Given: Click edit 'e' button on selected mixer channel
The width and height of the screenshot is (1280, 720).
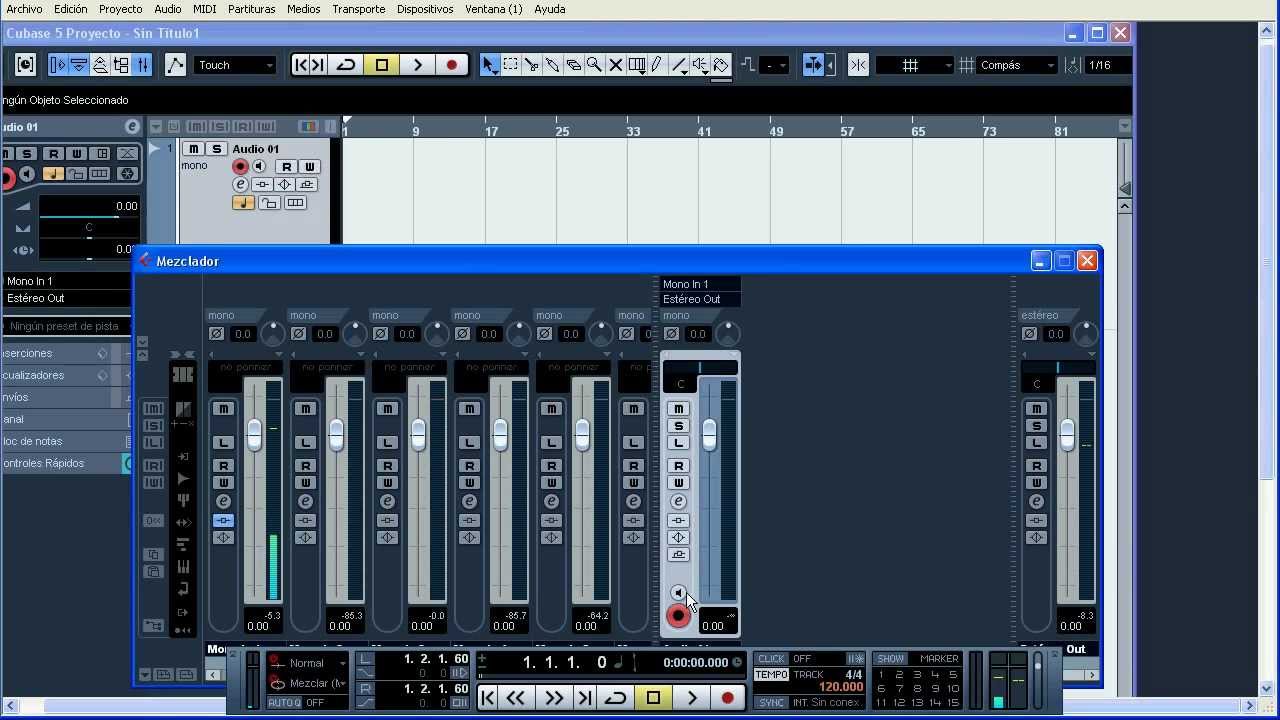Looking at the screenshot, I should [x=678, y=501].
